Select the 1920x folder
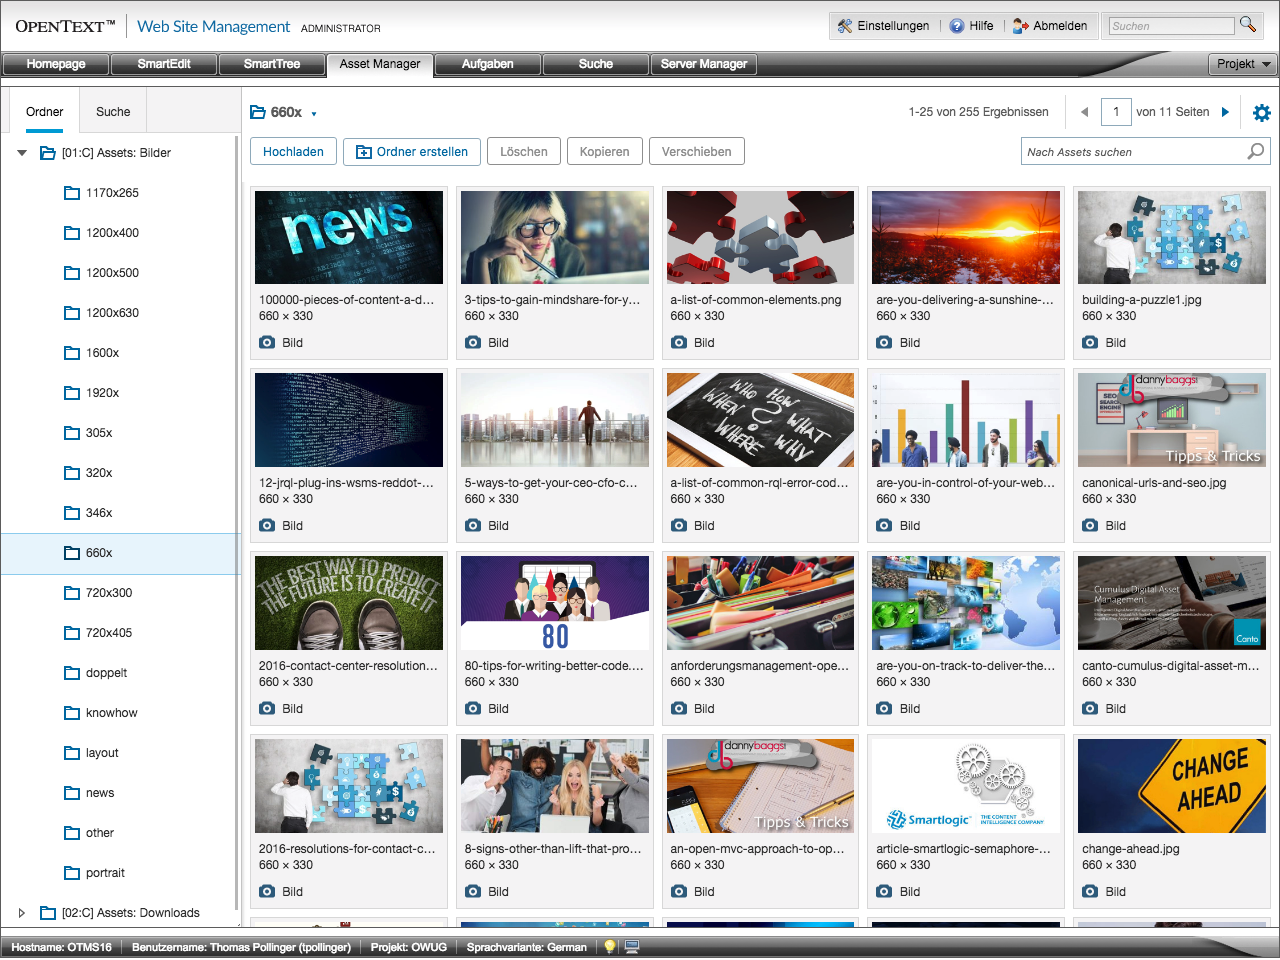 [x=102, y=393]
